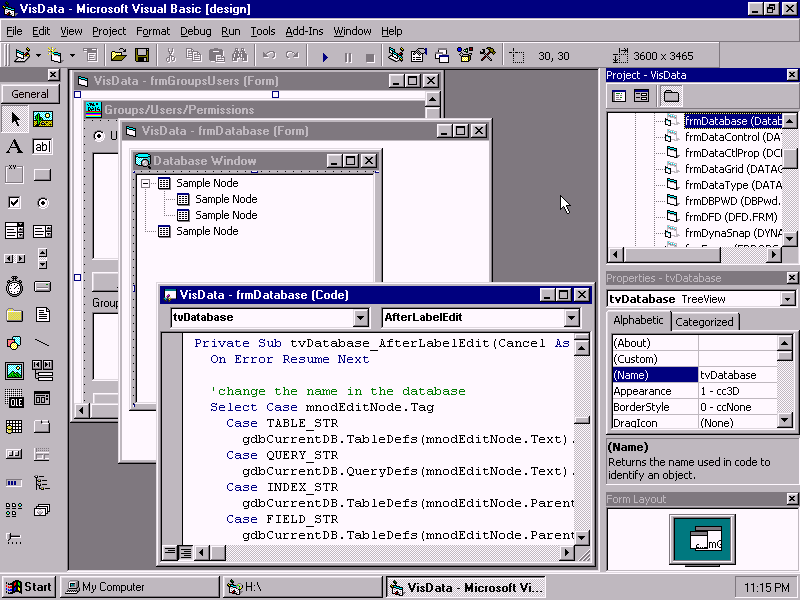Choose the Timer control tool
The image size is (800, 600).
click(15, 286)
